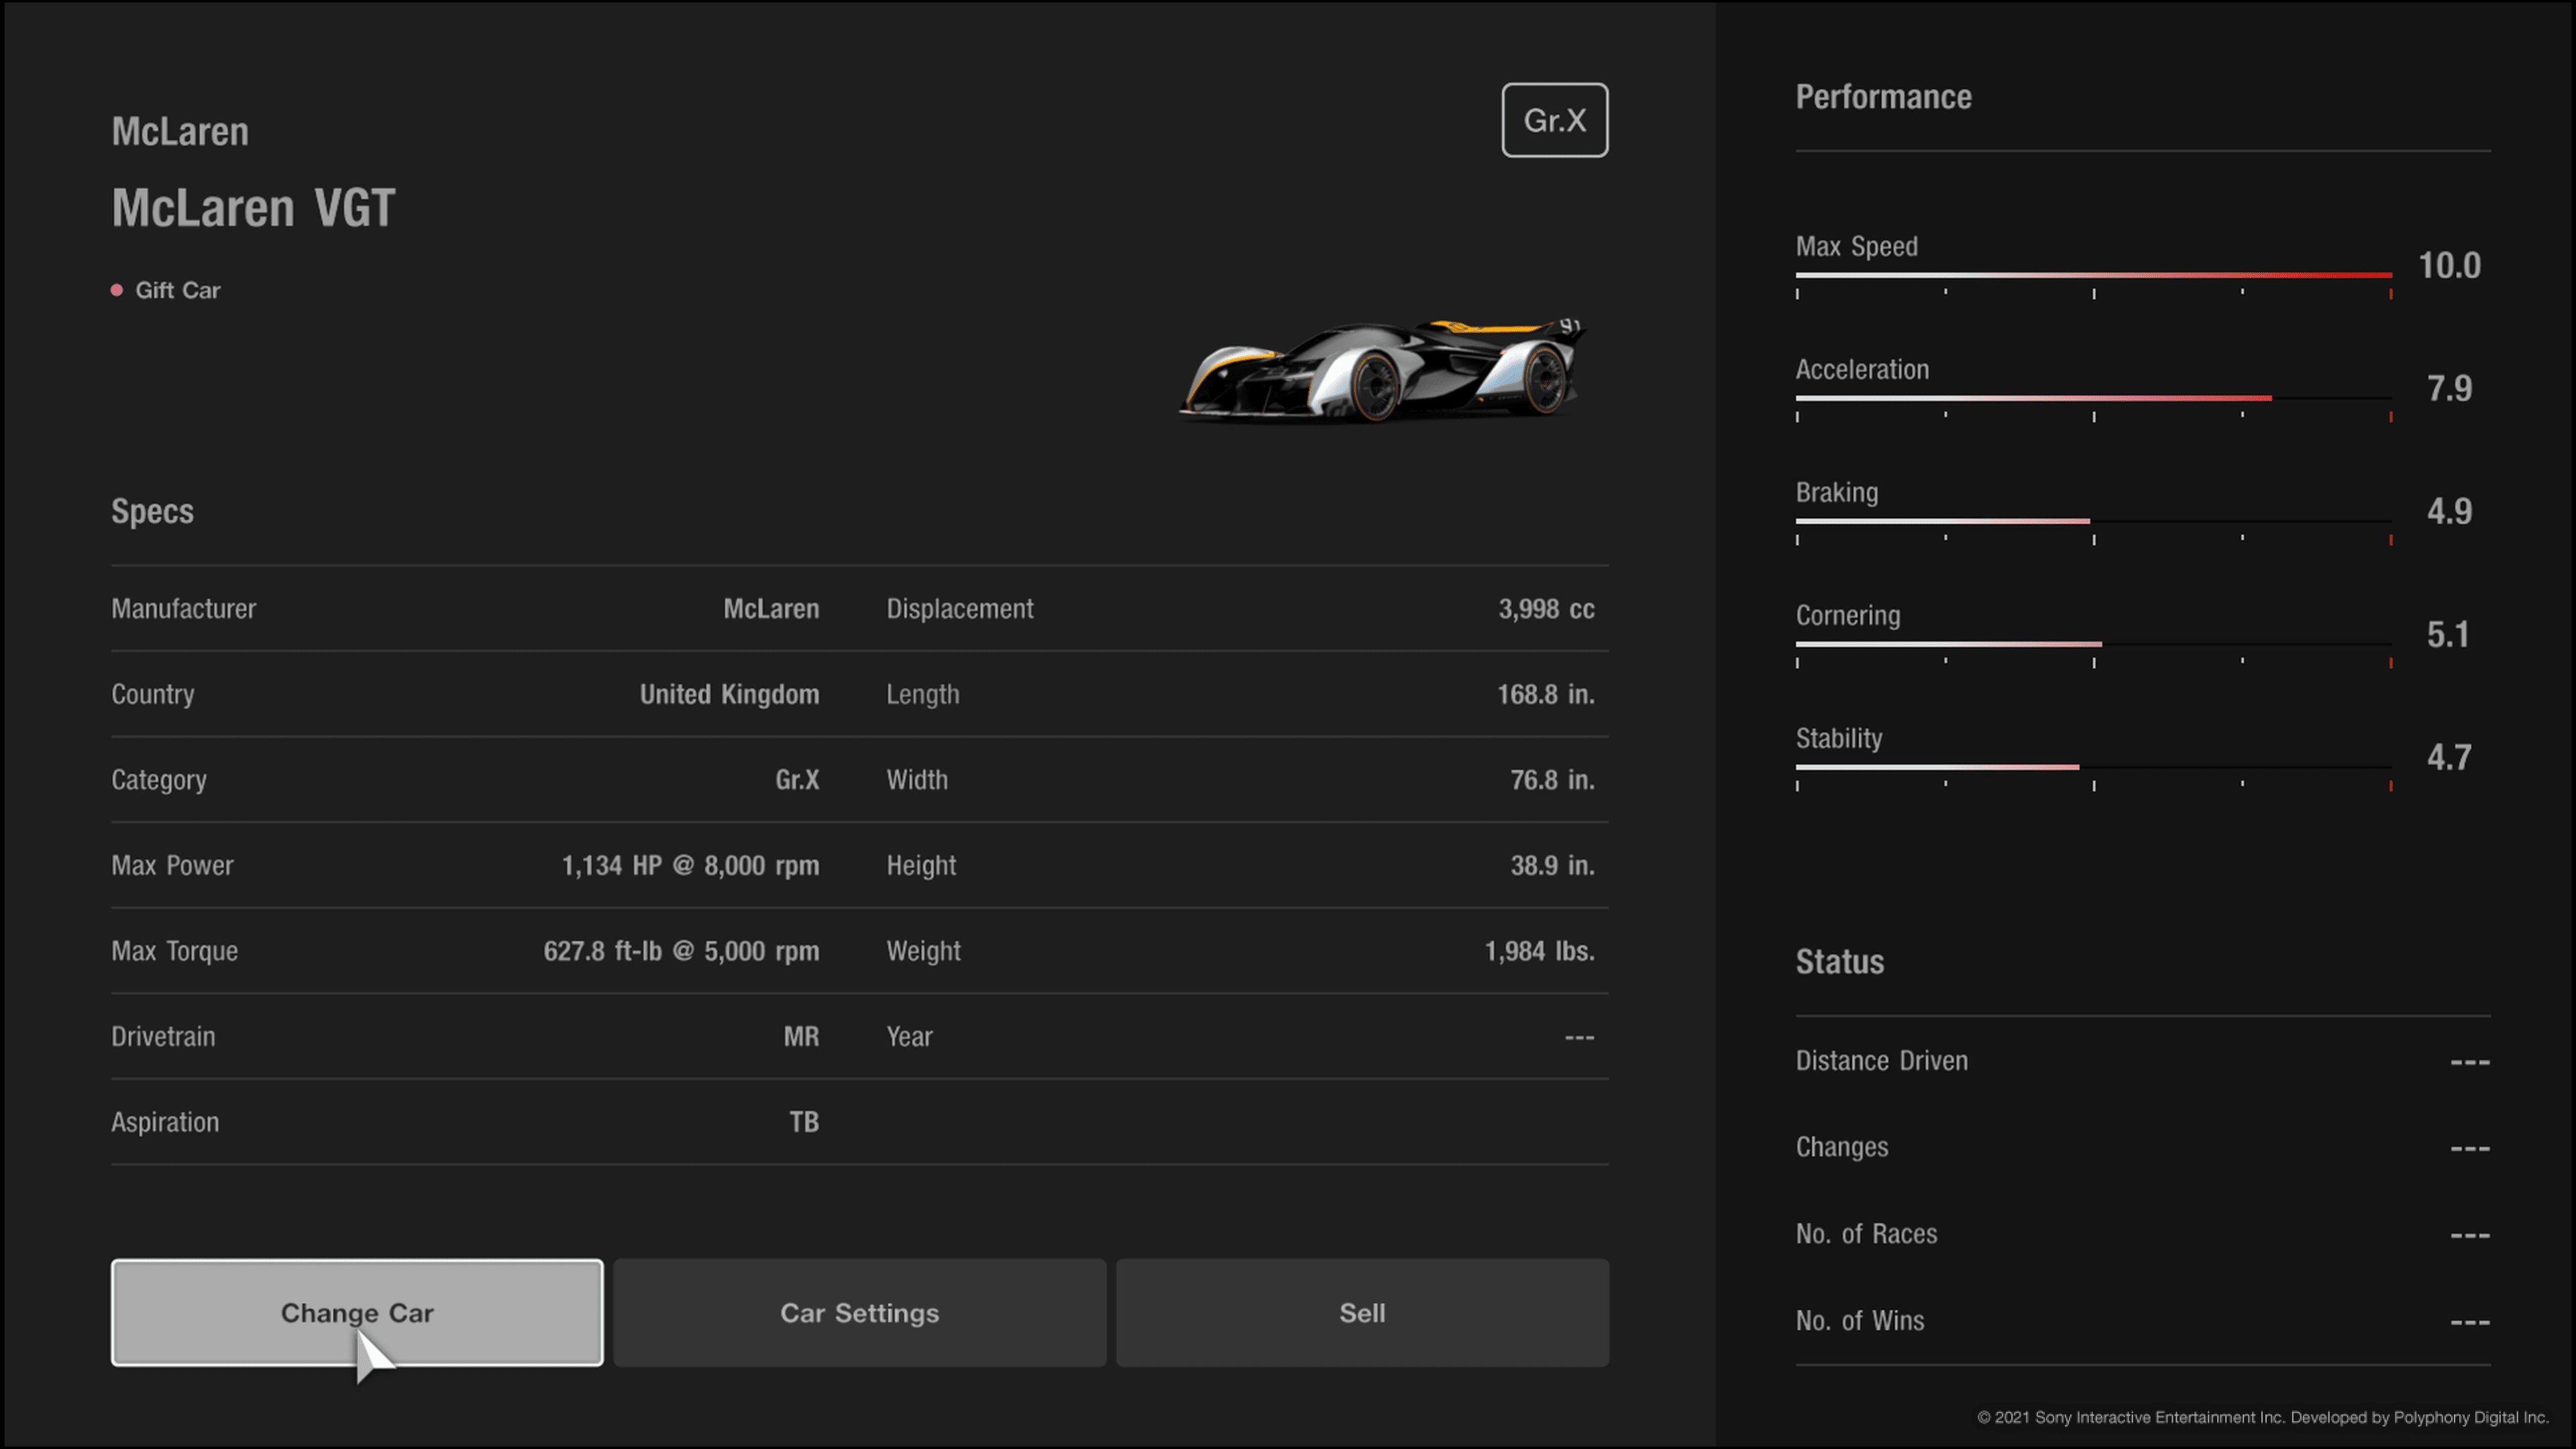Click the Stability value 4.7
Image resolution: width=2576 pixels, height=1449 pixels.
click(x=2449, y=758)
